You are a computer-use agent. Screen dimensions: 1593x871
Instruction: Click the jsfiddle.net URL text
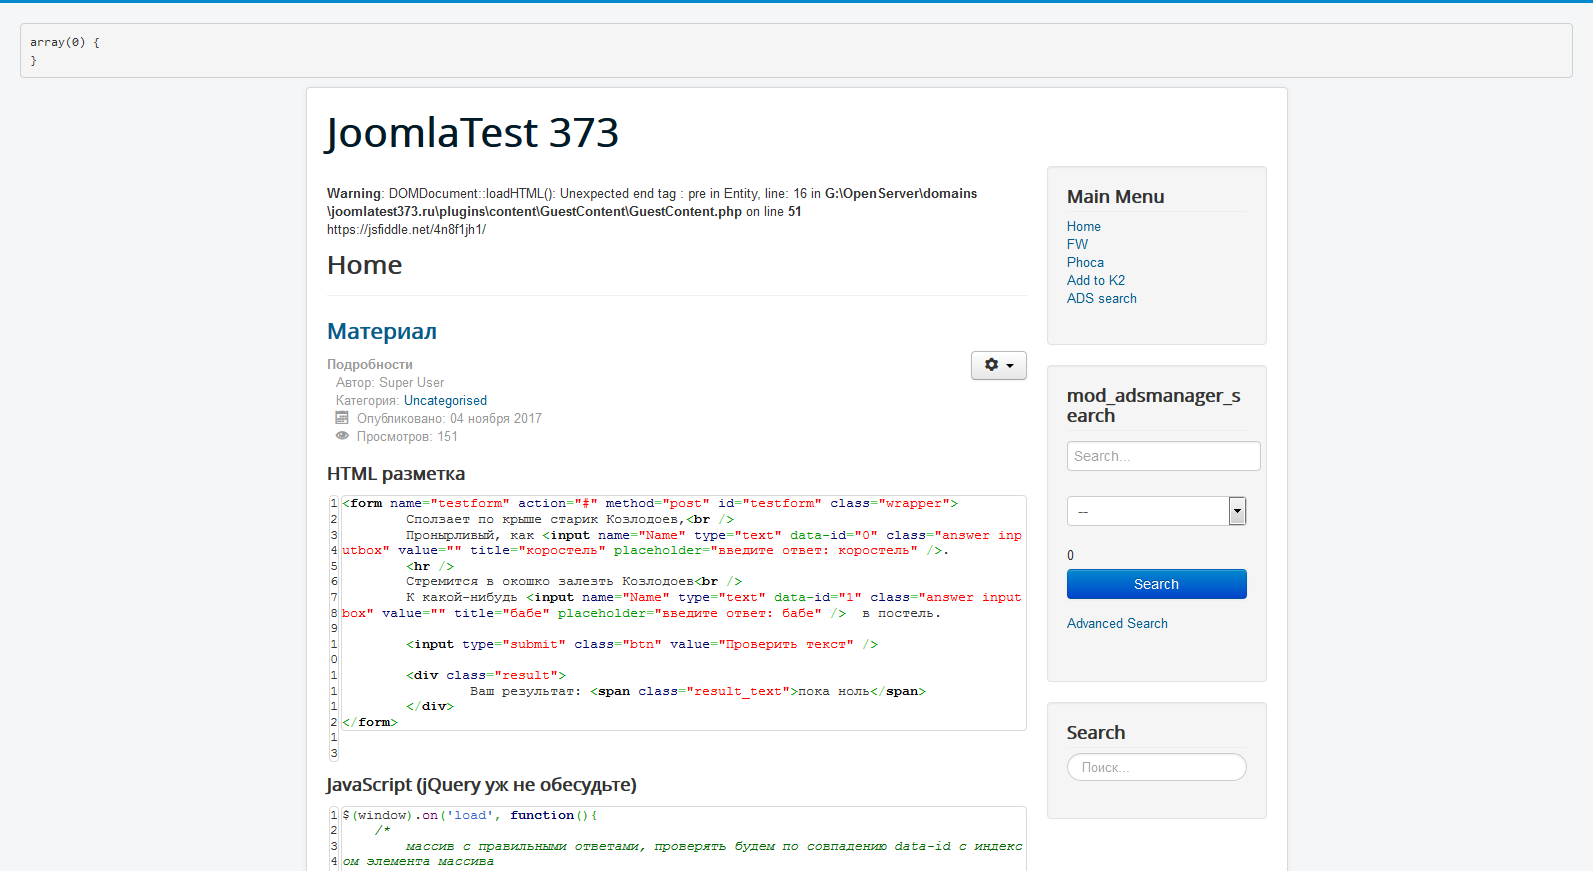(x=406, y=230)
